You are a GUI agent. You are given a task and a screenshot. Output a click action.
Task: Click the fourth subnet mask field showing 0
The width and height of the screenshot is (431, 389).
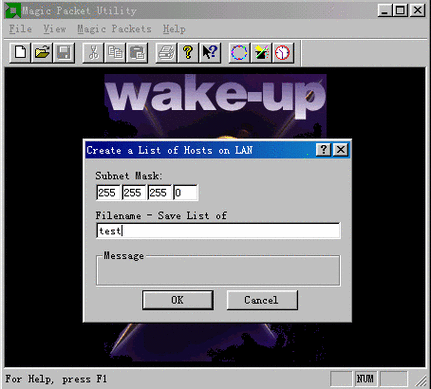coord(186,193)
